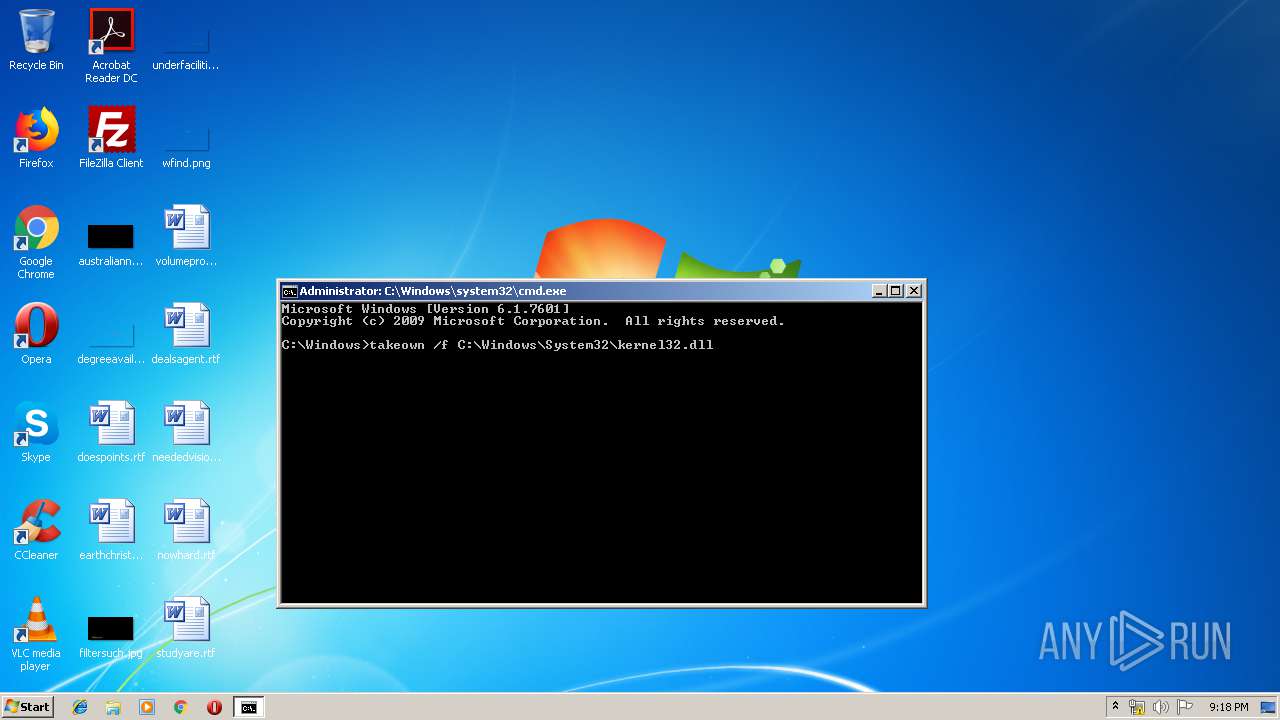1280x720 pixels.
Task: Show hidden system tray icons
Action: 1115,707
